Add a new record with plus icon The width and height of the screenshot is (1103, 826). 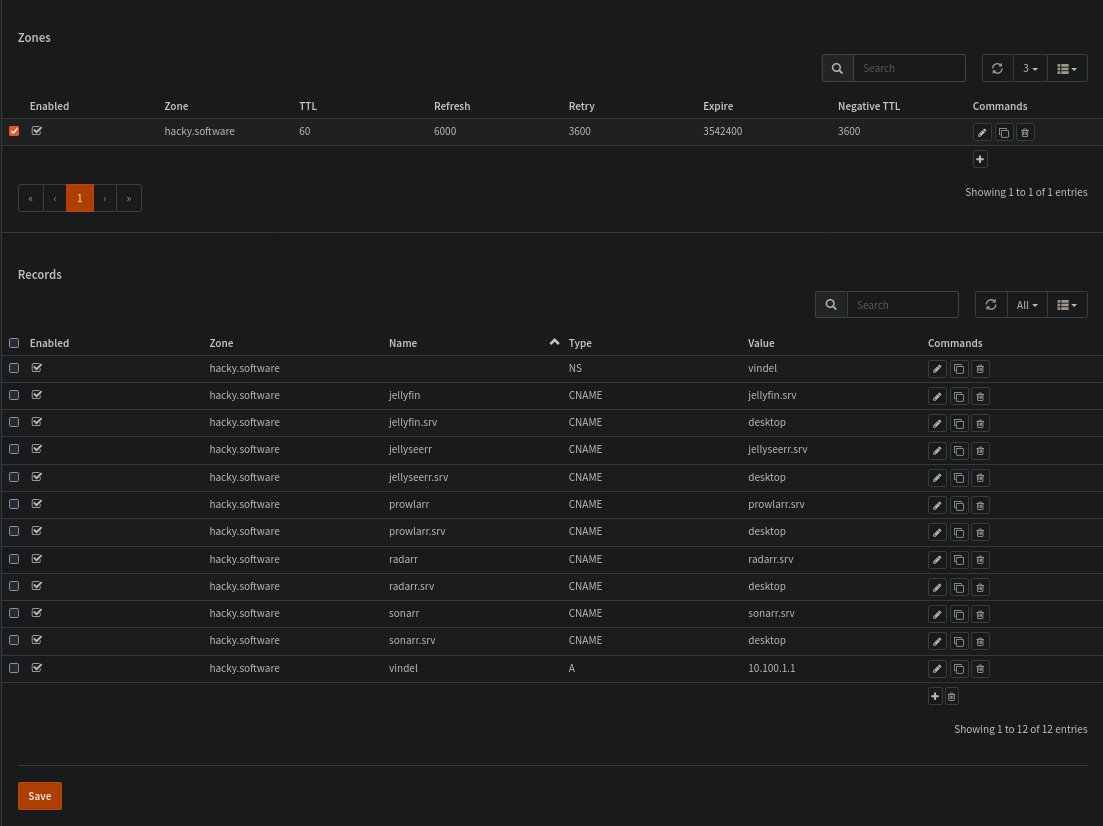935,696
